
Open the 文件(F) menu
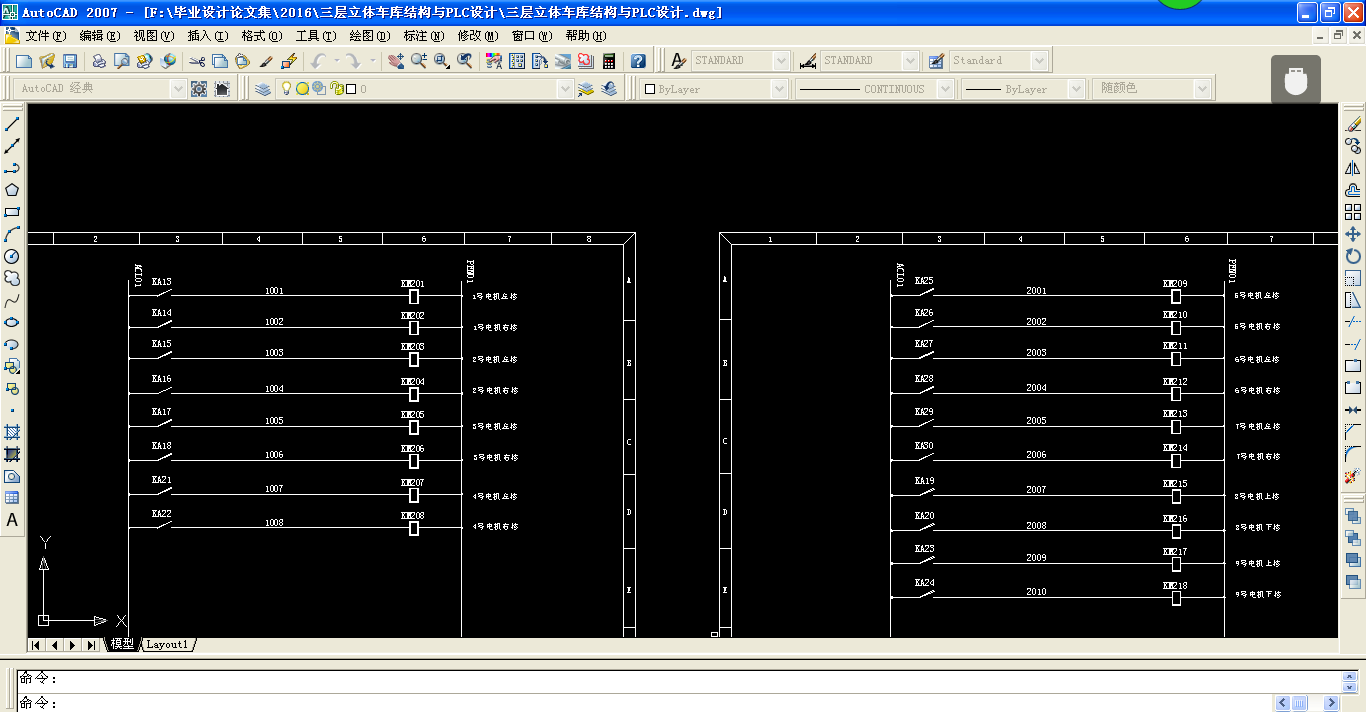coord(46,35)
